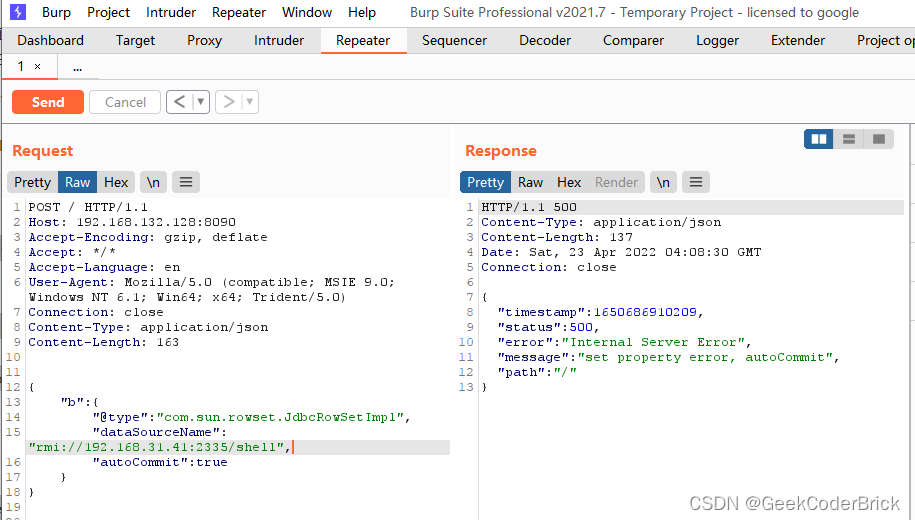The height and width of the screenshot is (520, 915).
Task: Click the response Content-Type header
Action: click(x=601, y=222)
